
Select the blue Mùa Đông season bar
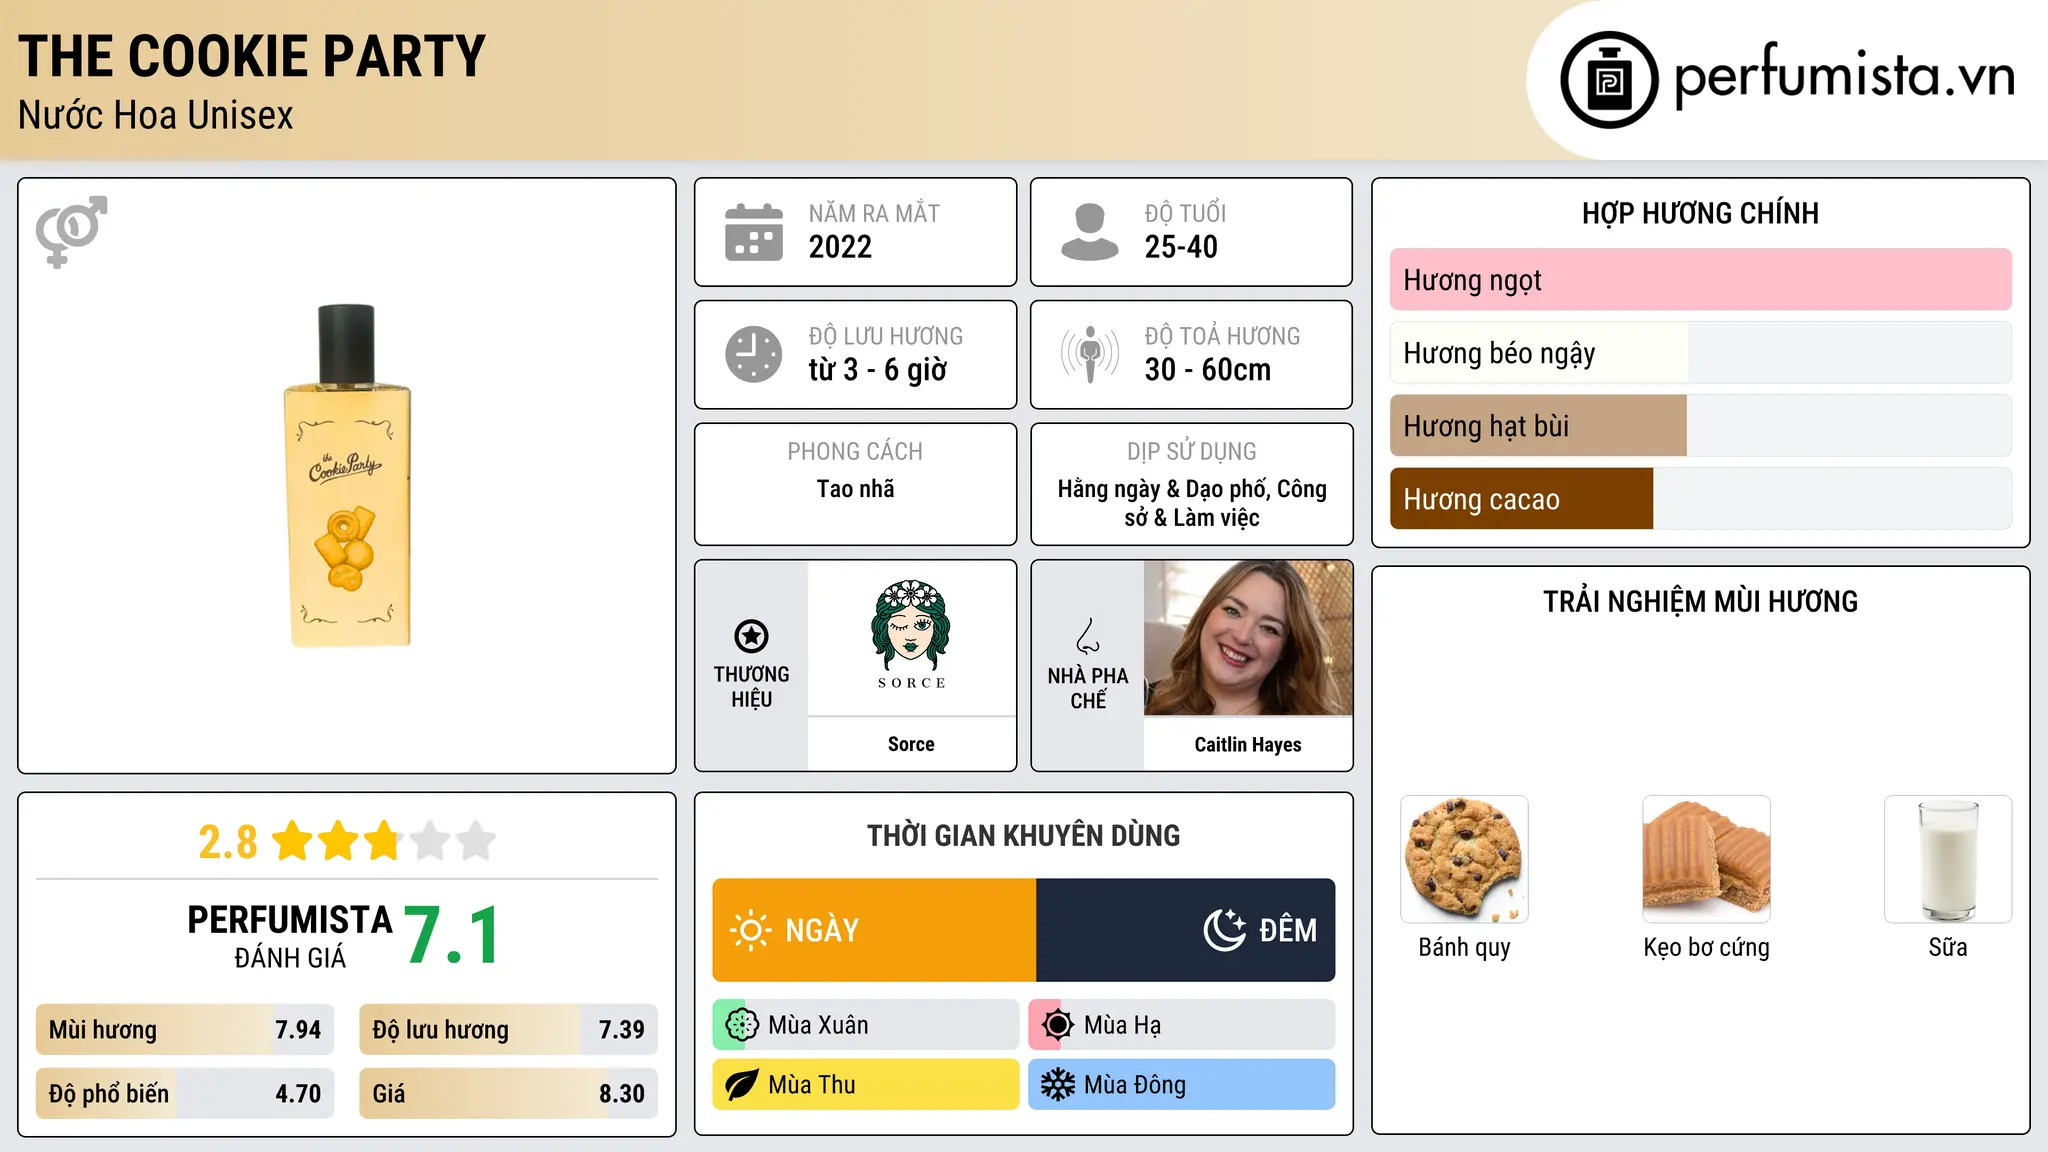[x=1182, y=1085]
